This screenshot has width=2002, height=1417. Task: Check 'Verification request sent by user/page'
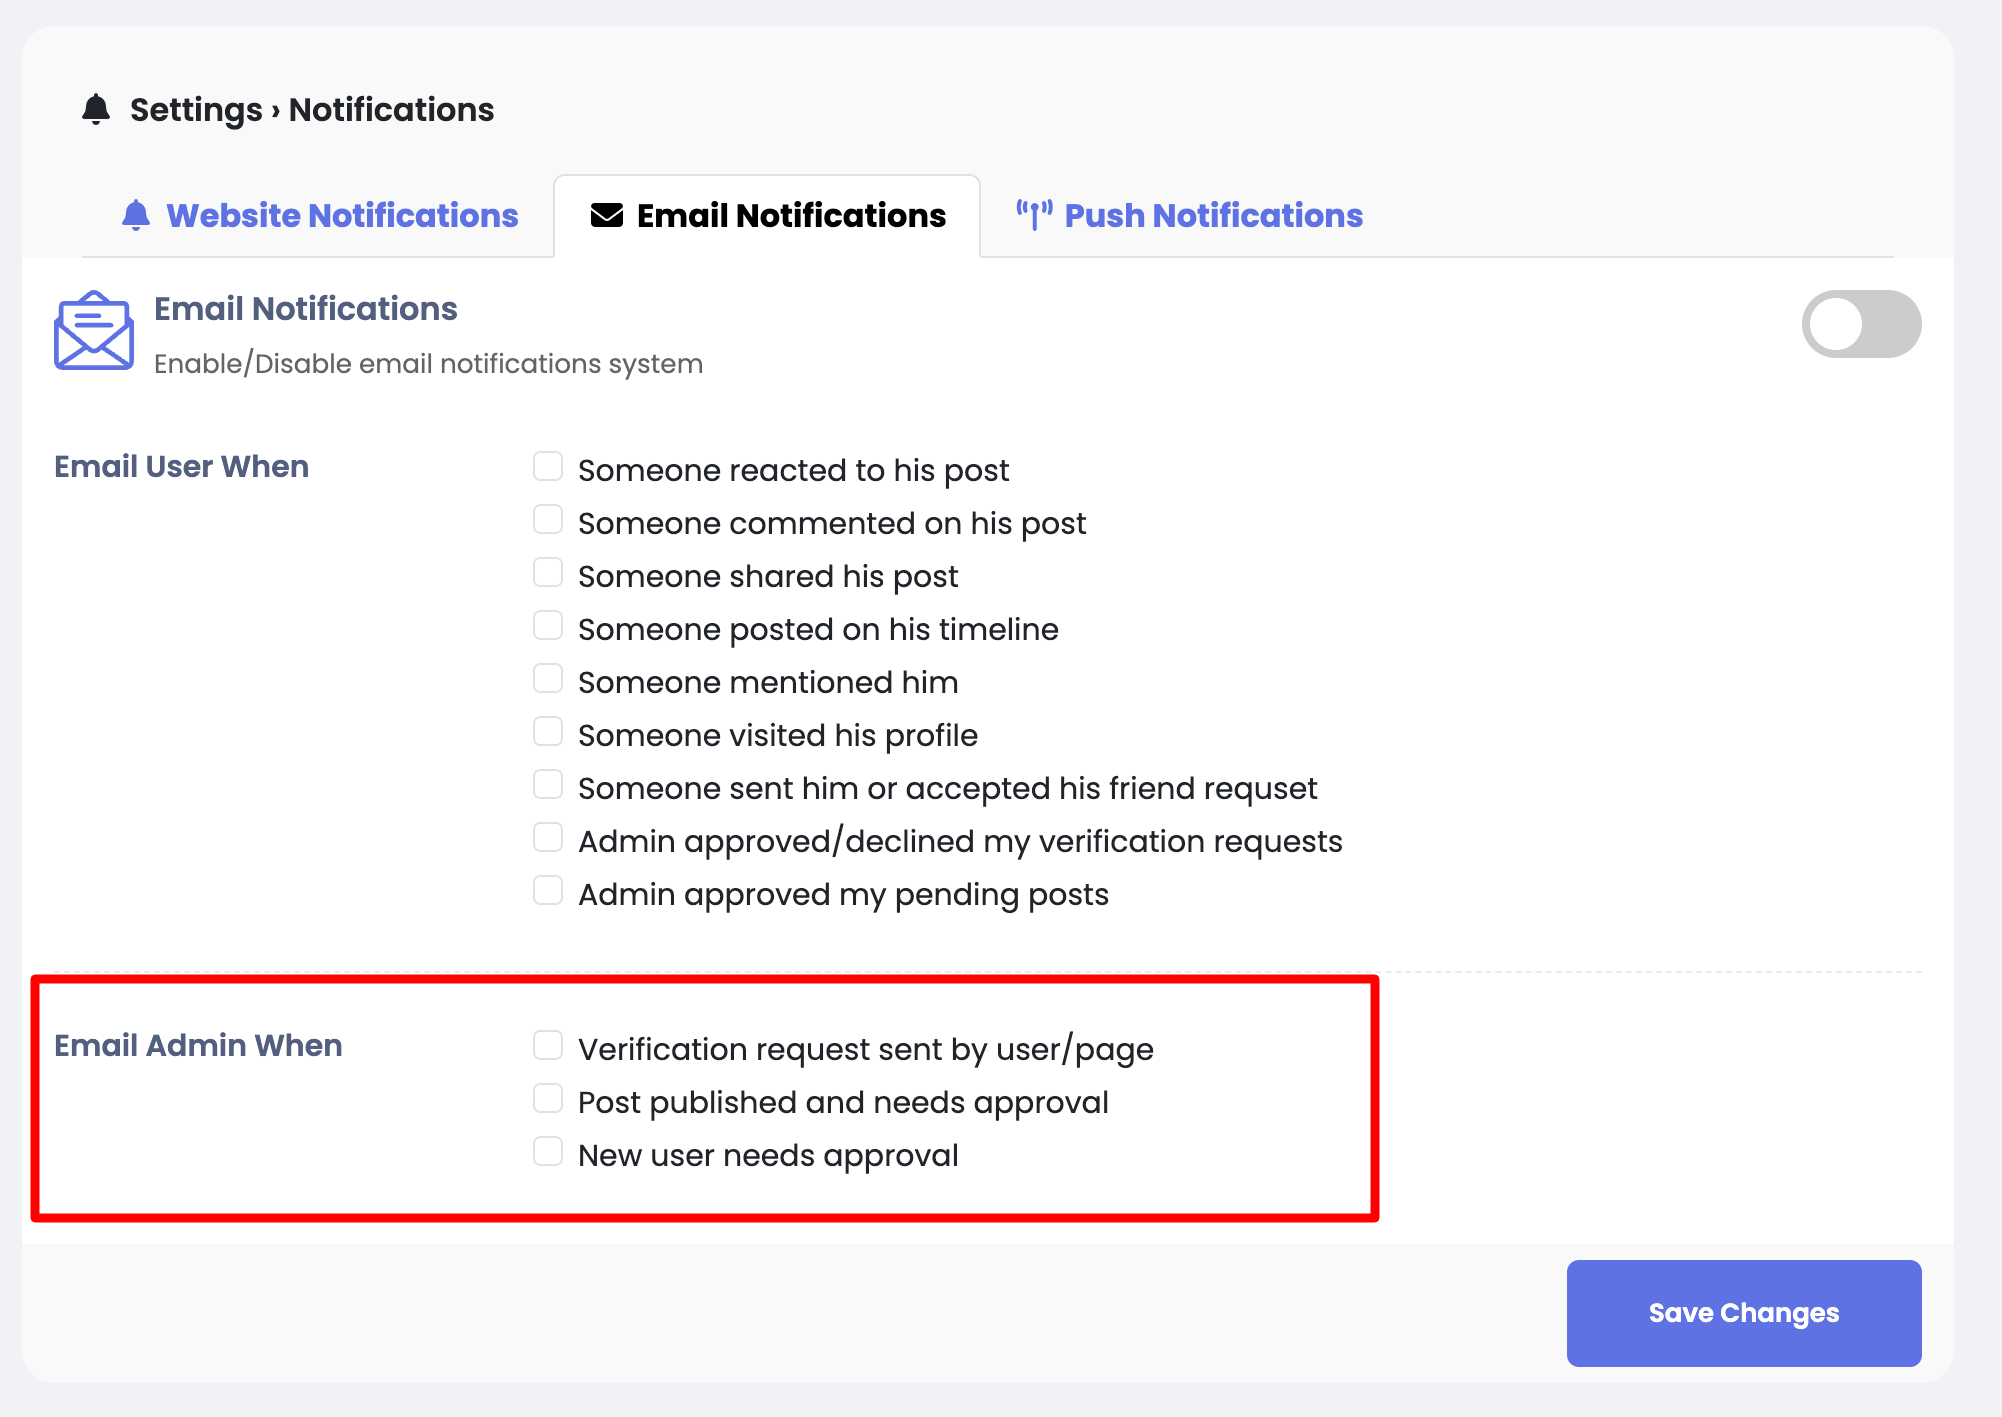548,1045
